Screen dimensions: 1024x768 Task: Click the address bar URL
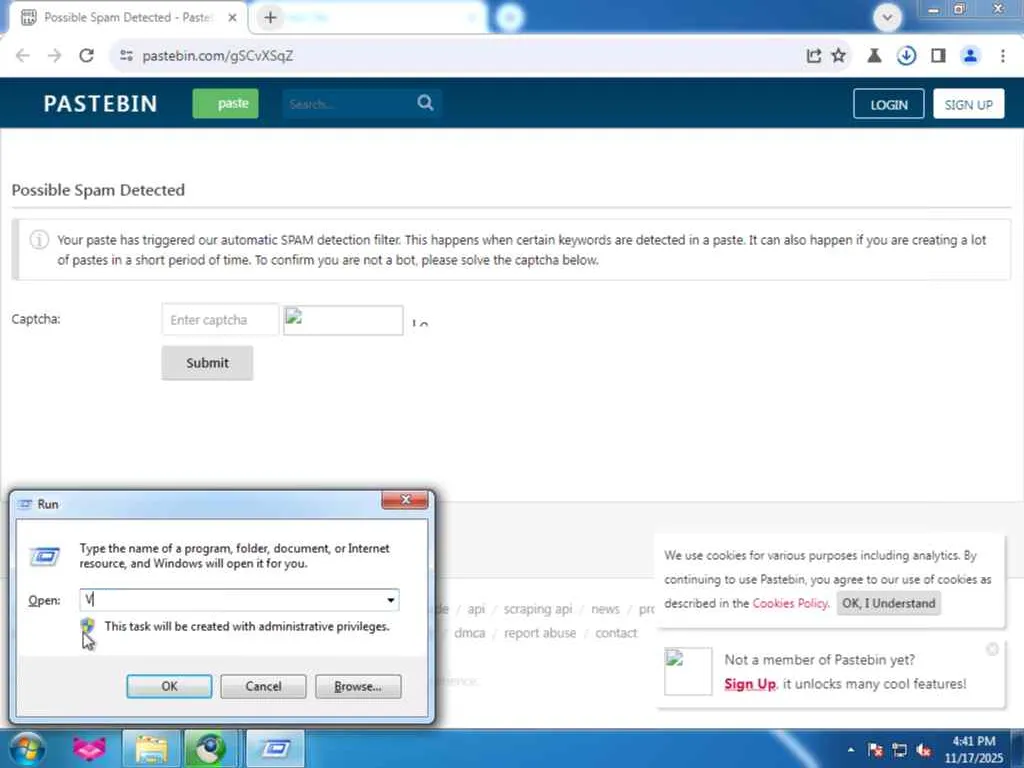(217, 56)
